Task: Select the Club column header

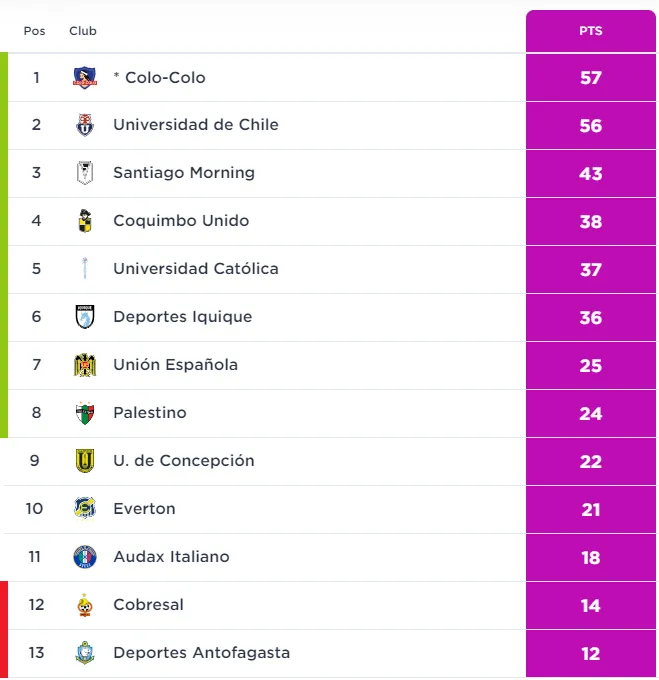Action: (83, 31)
